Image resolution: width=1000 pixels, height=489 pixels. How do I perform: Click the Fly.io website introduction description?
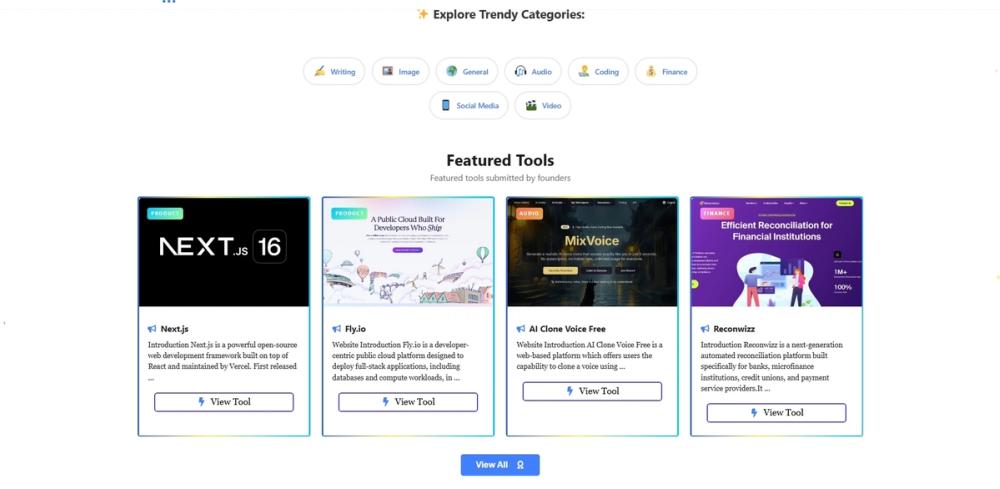[x=403, y=361]
